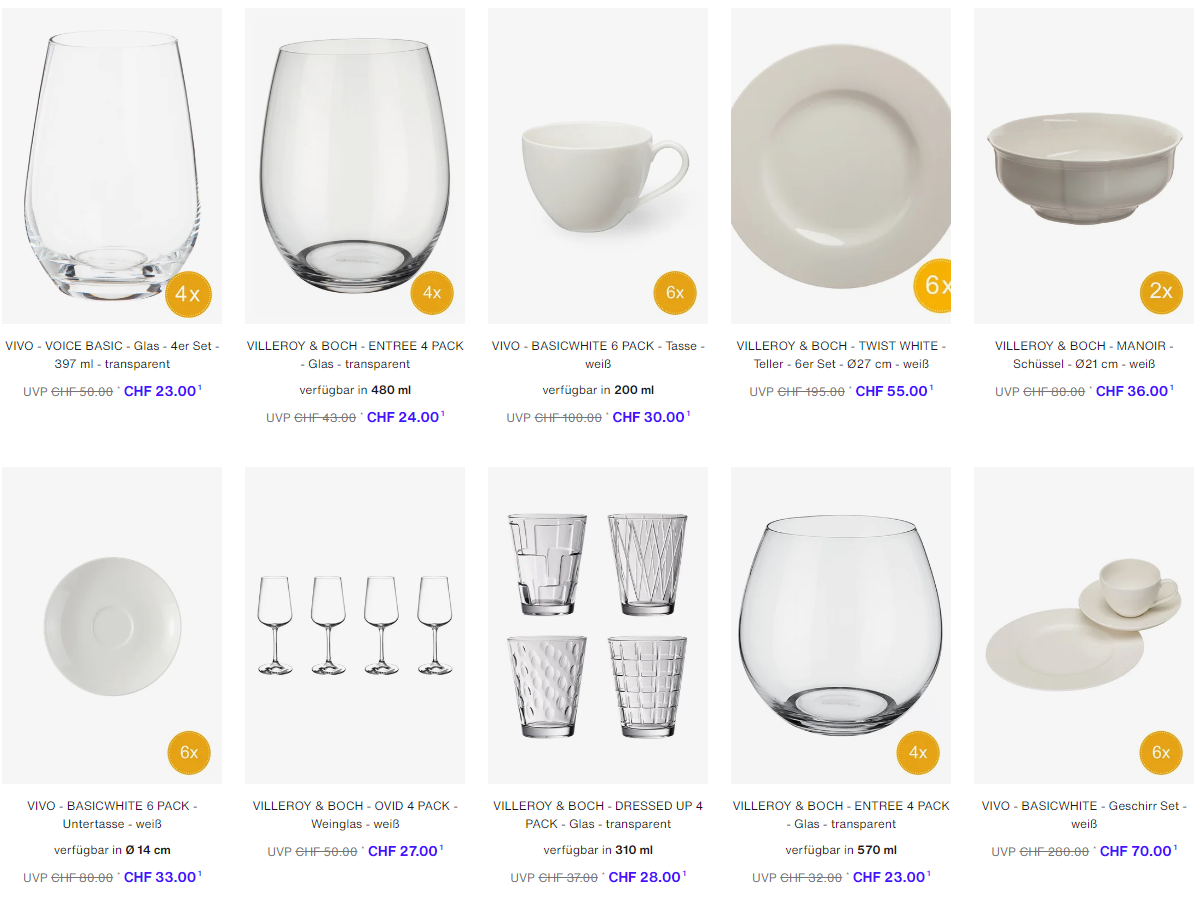The image size is (1202, 905).
Task: Click the 6x badge on Twist White plate
Action: (934, 286)
